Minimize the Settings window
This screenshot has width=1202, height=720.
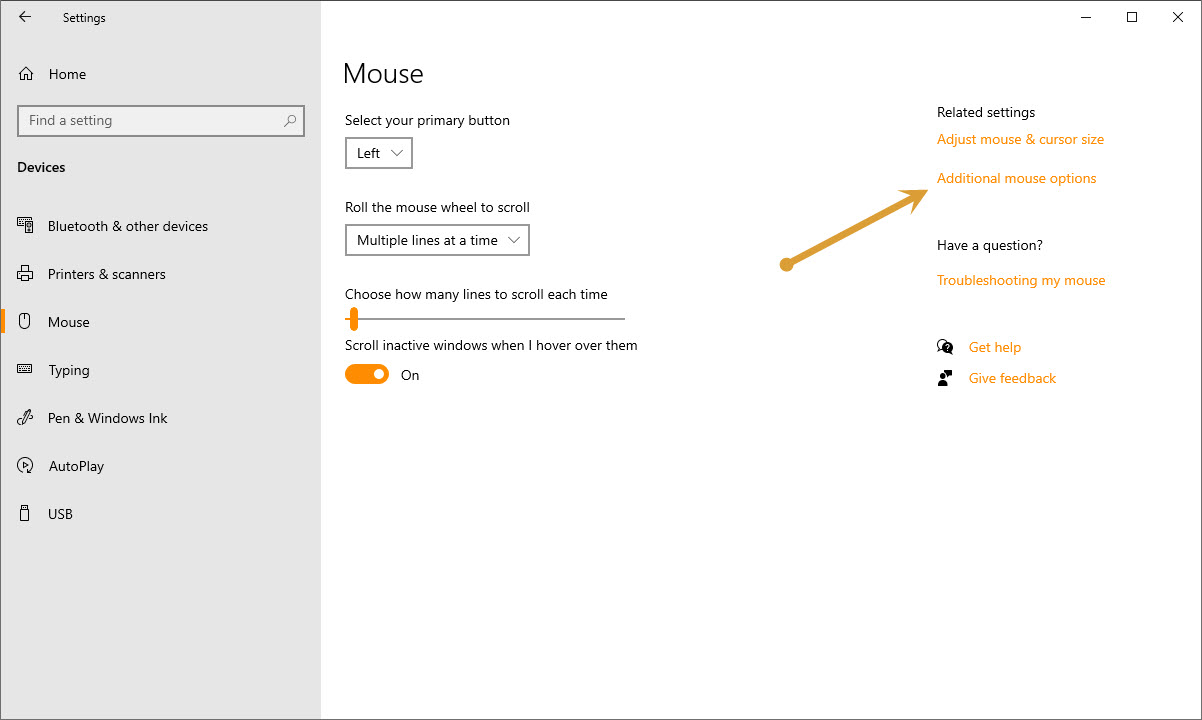coord(1086,17)
